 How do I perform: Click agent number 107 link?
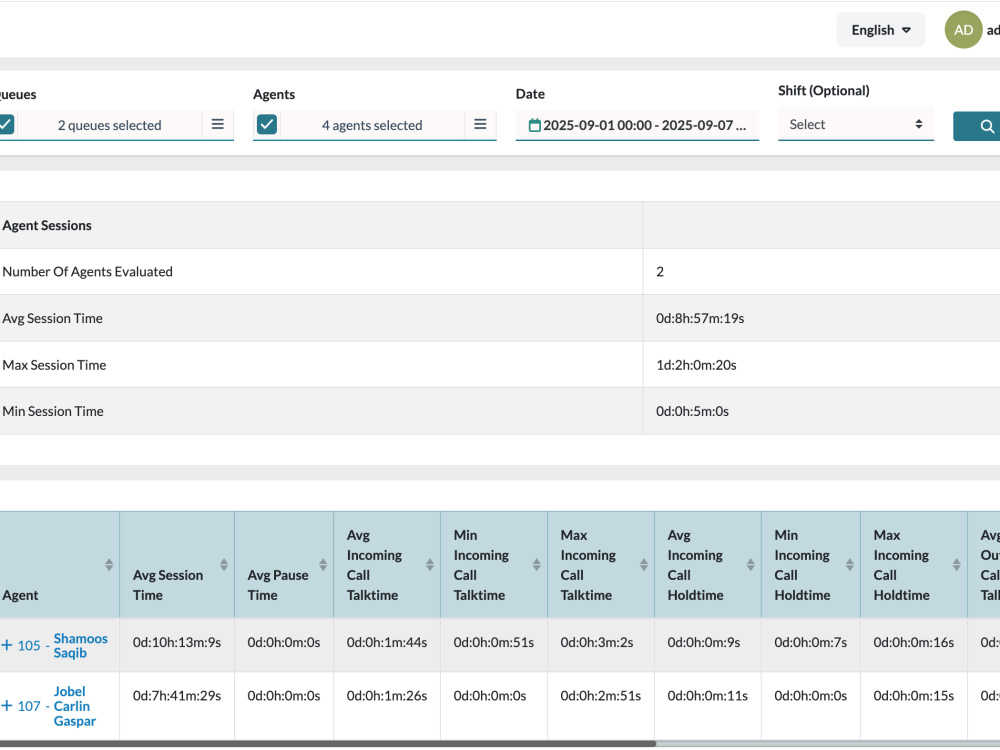(29, 706)
